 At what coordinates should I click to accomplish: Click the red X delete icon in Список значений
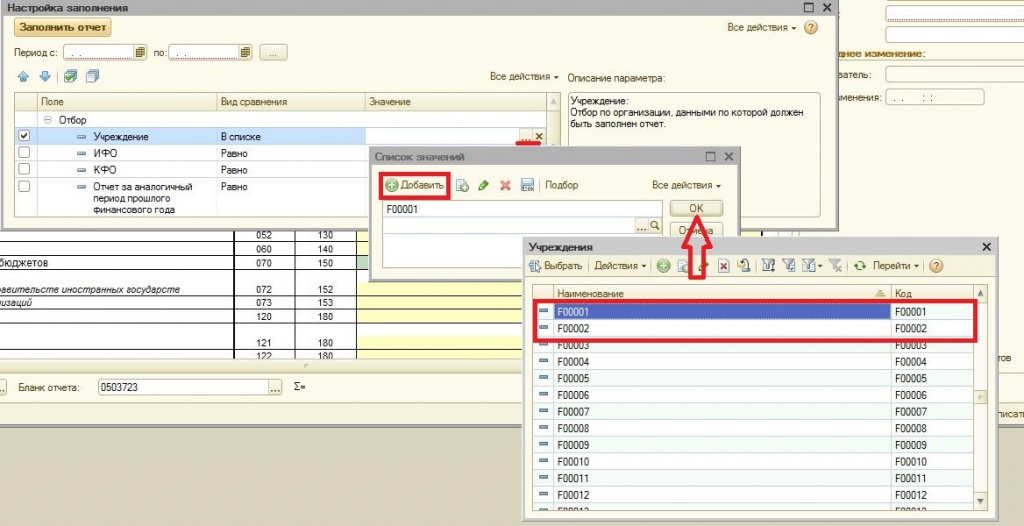[505, 186]
